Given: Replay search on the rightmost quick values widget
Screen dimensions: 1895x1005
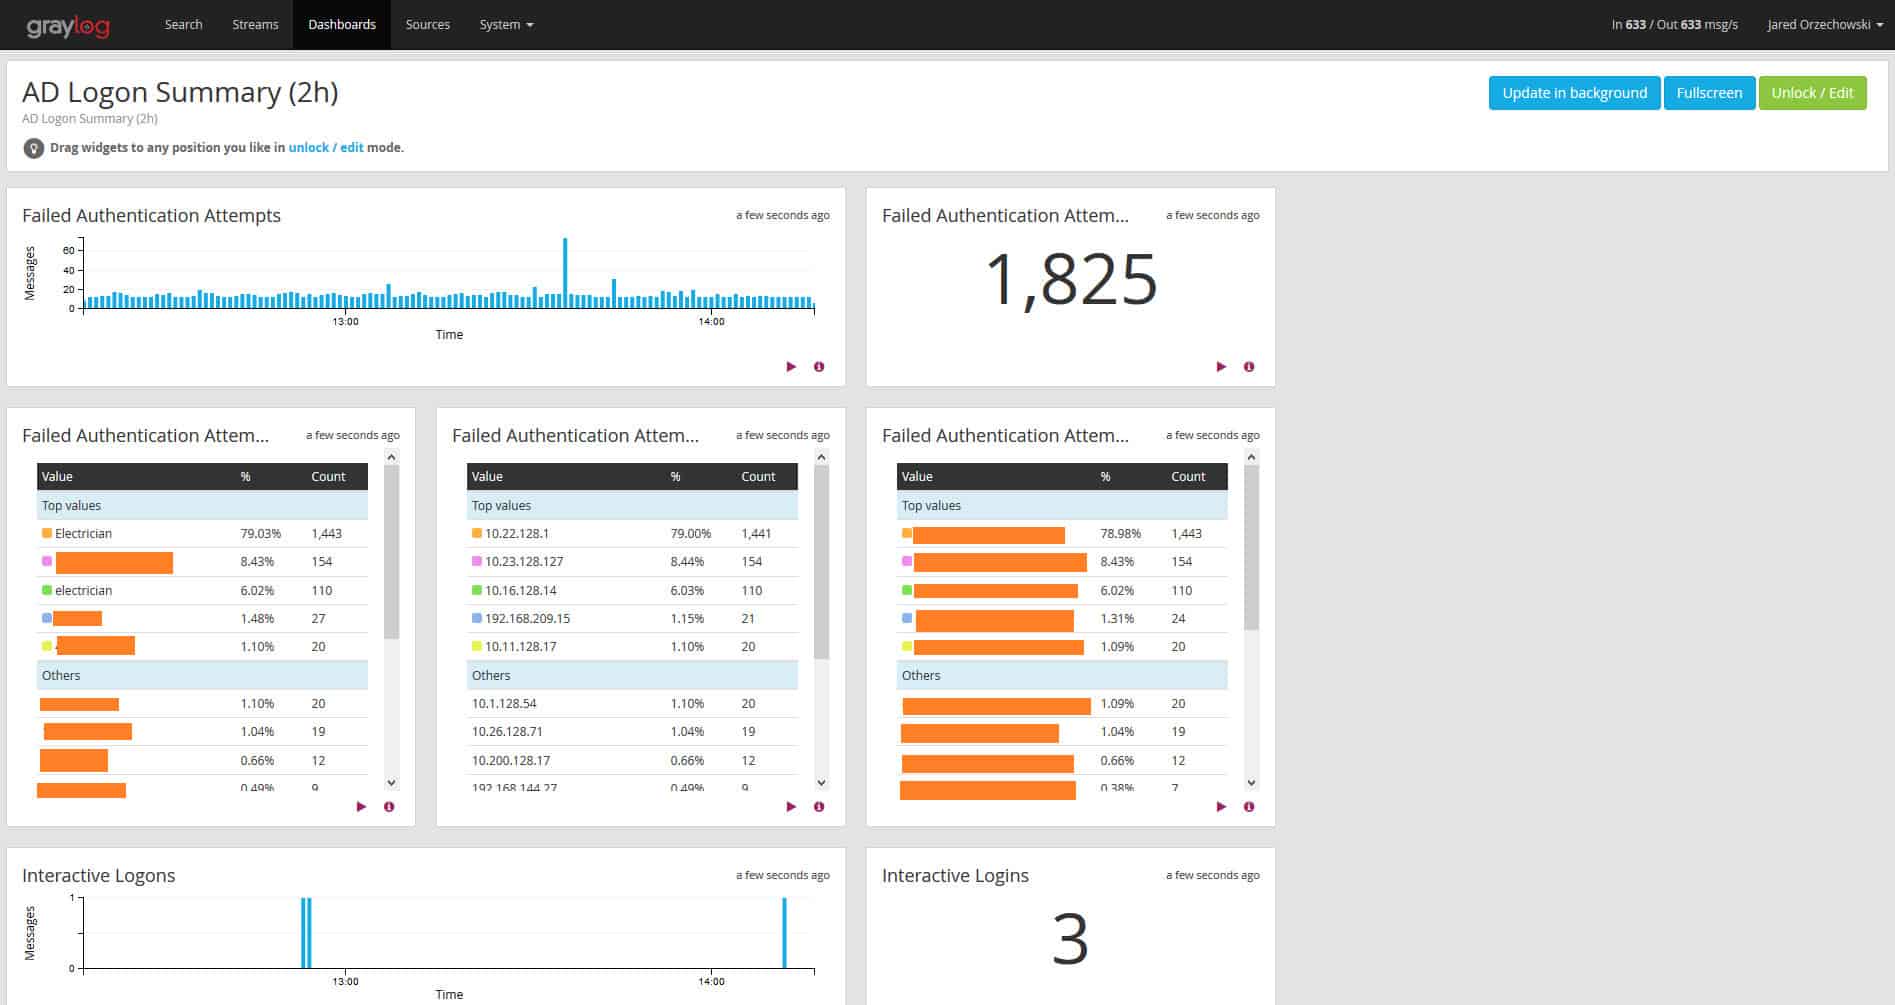Looking at the screenshot, I should click(x=1221, y=807).
